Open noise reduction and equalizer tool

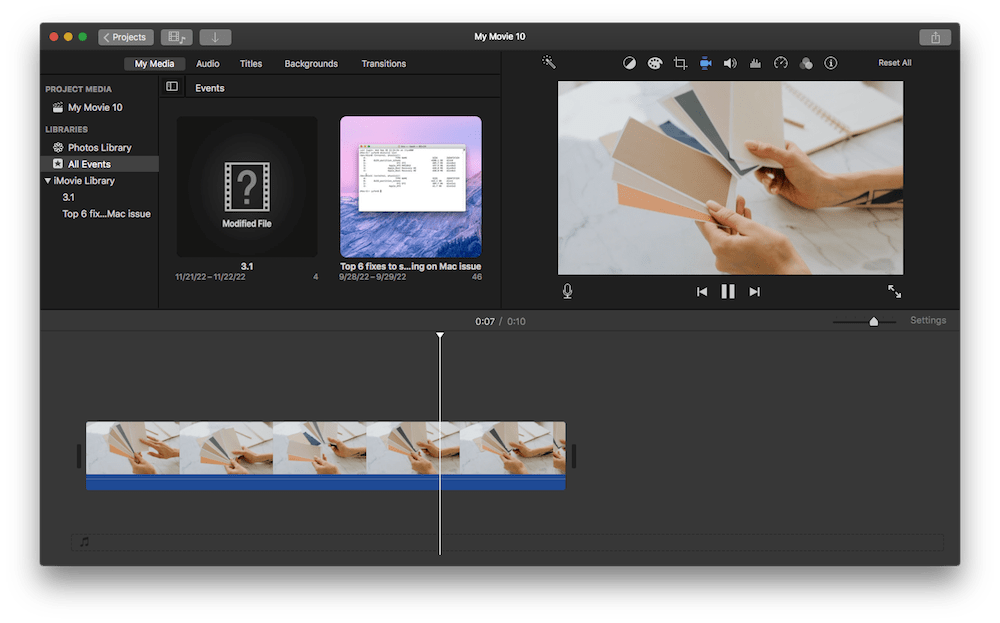pos(756,63)
